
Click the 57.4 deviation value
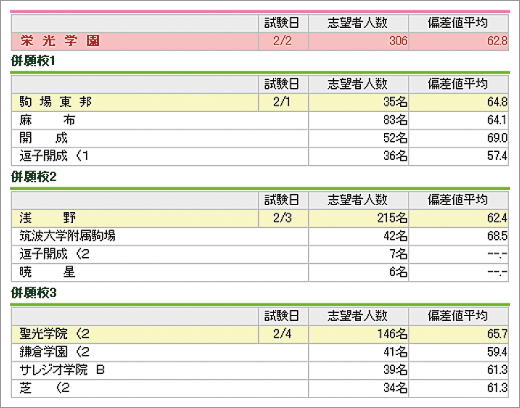tap(497, 156)
